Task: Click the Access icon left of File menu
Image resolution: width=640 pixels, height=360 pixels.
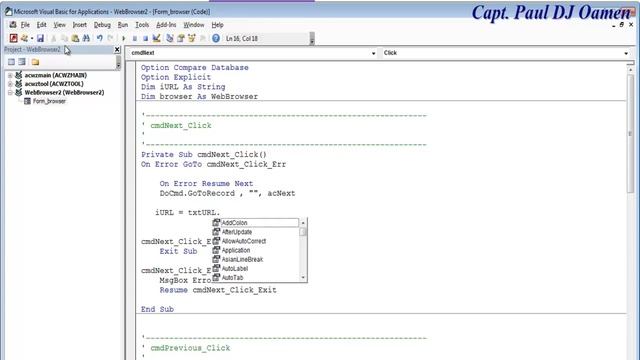Action: pyautogui.click(x=13, y=25)
